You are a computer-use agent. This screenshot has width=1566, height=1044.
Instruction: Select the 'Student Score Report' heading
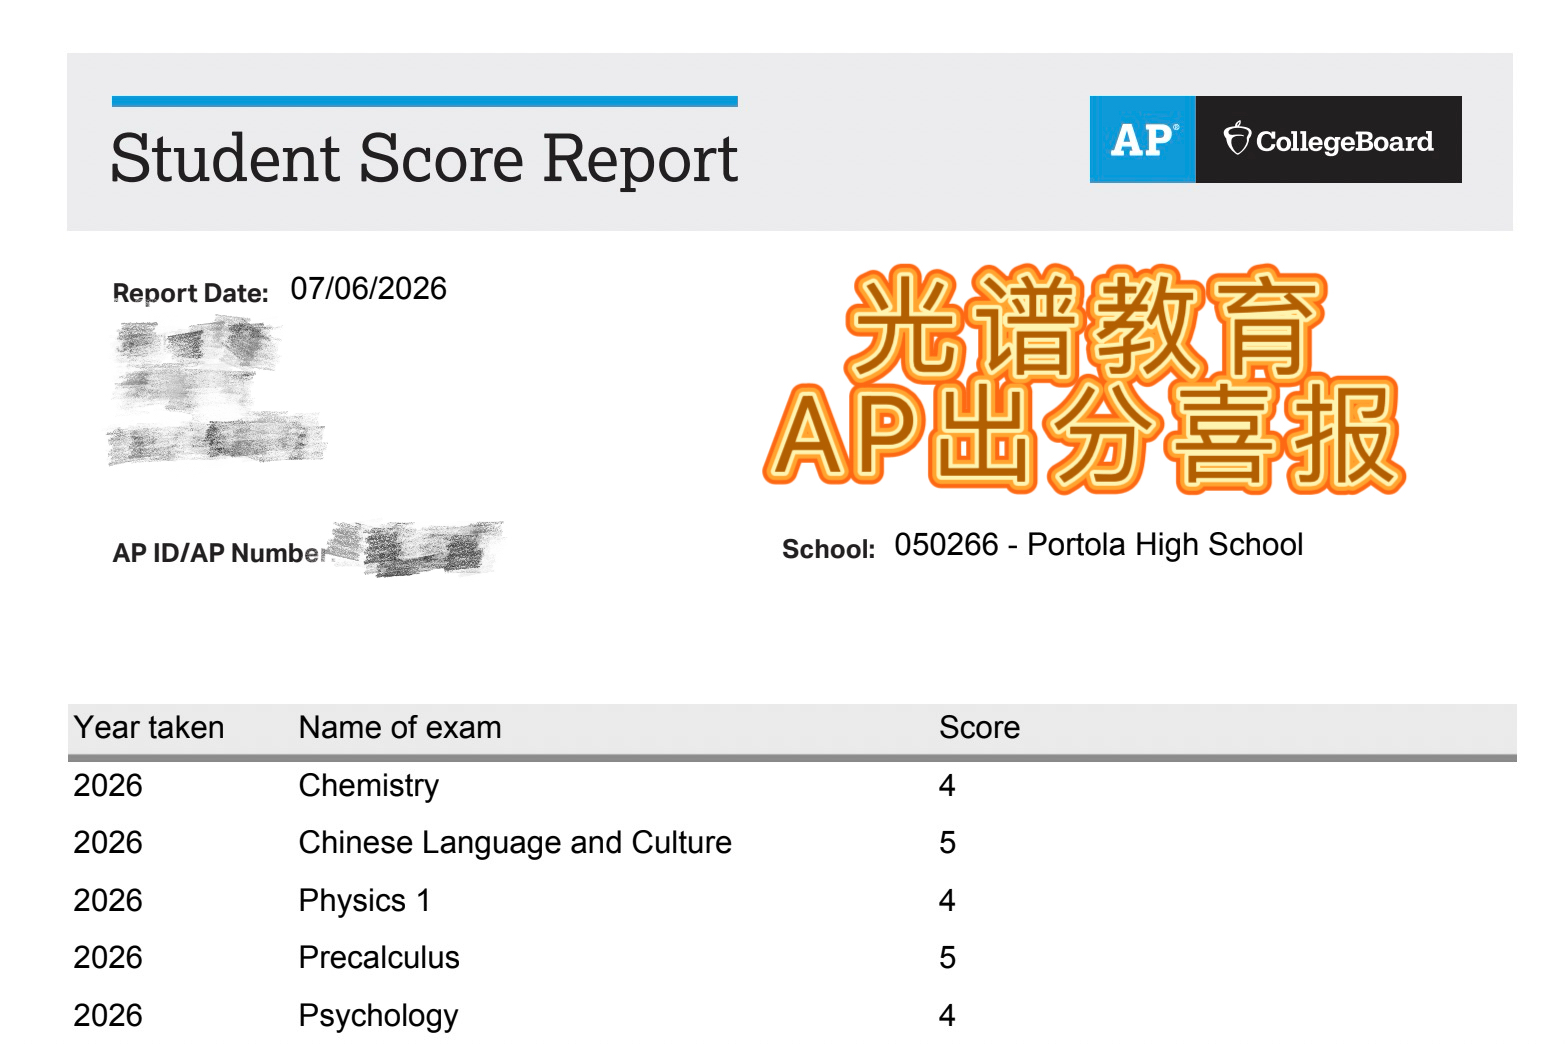(x=424, y=158)
